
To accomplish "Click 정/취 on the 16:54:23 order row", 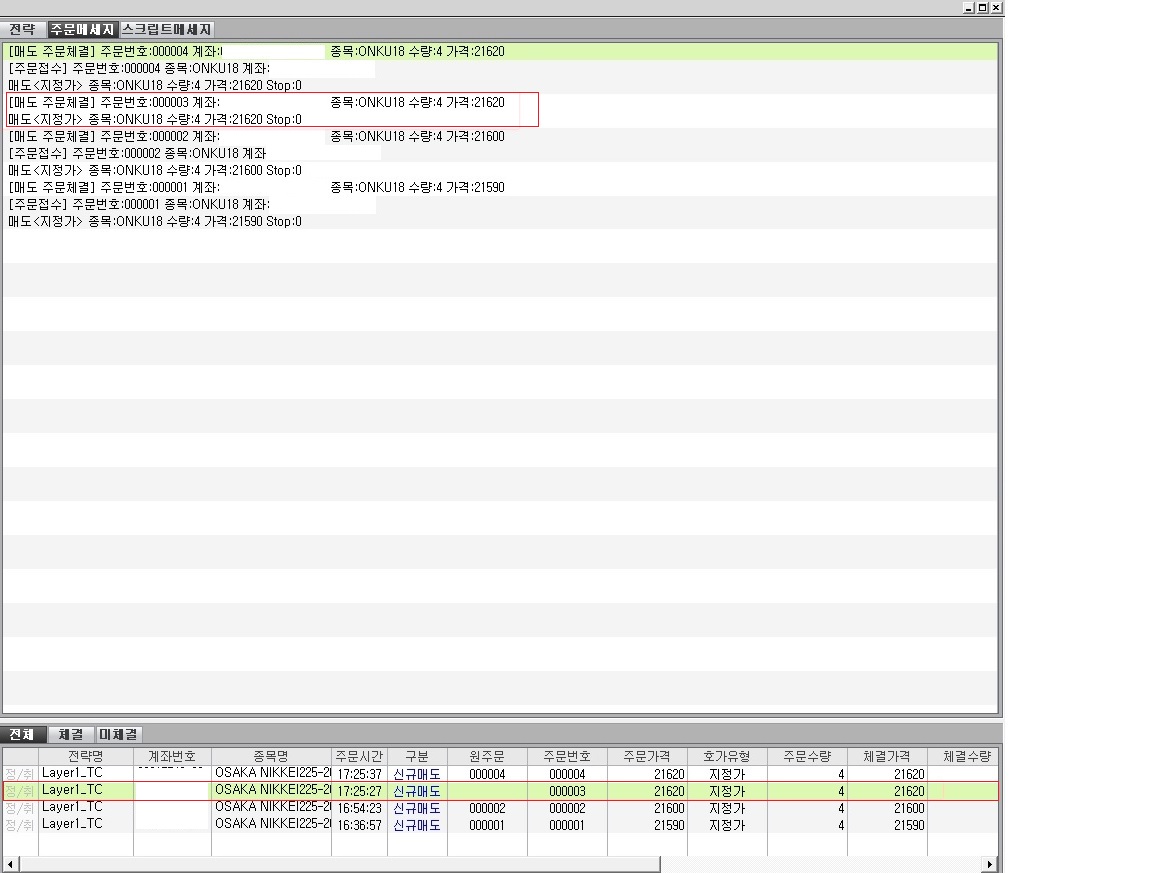I will (x=20, y=808).
